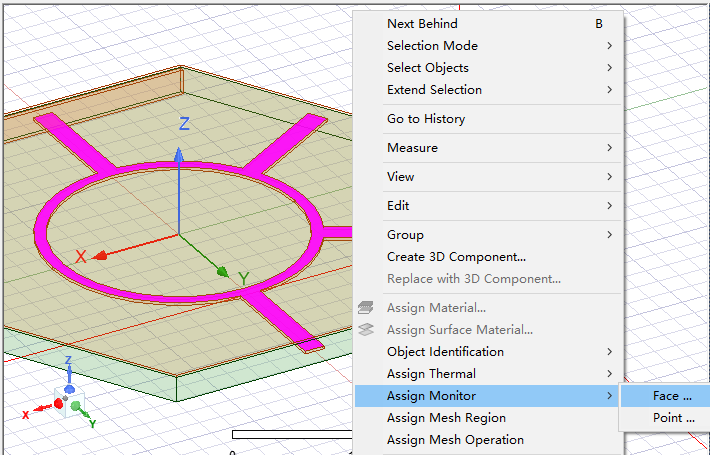
Task: Choose Face ... under Assign Monitor
Action: pyautogui.click(x=672, y=396)
